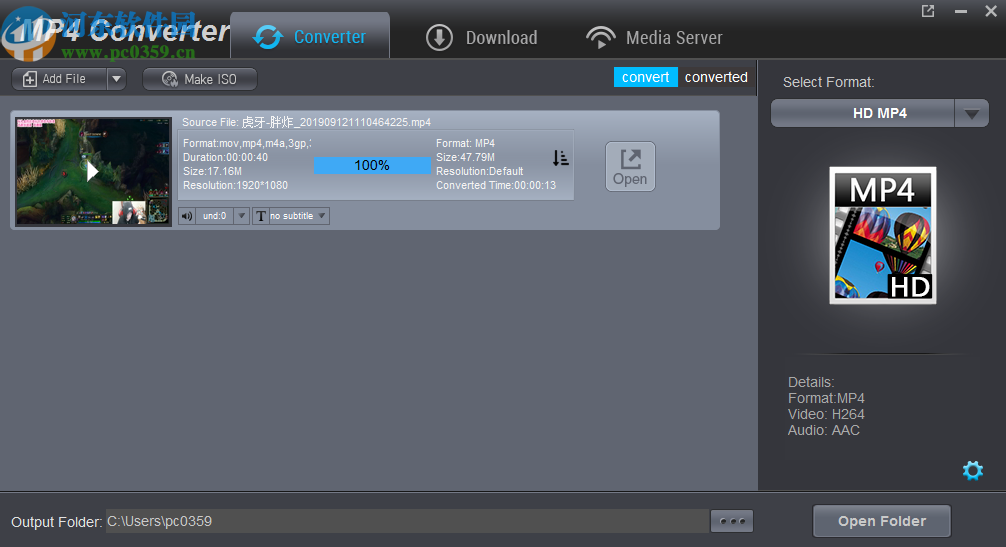The image size is (1006, 547).
Task: Expand the Add File dropdown arrow
Action: (116, 79)
